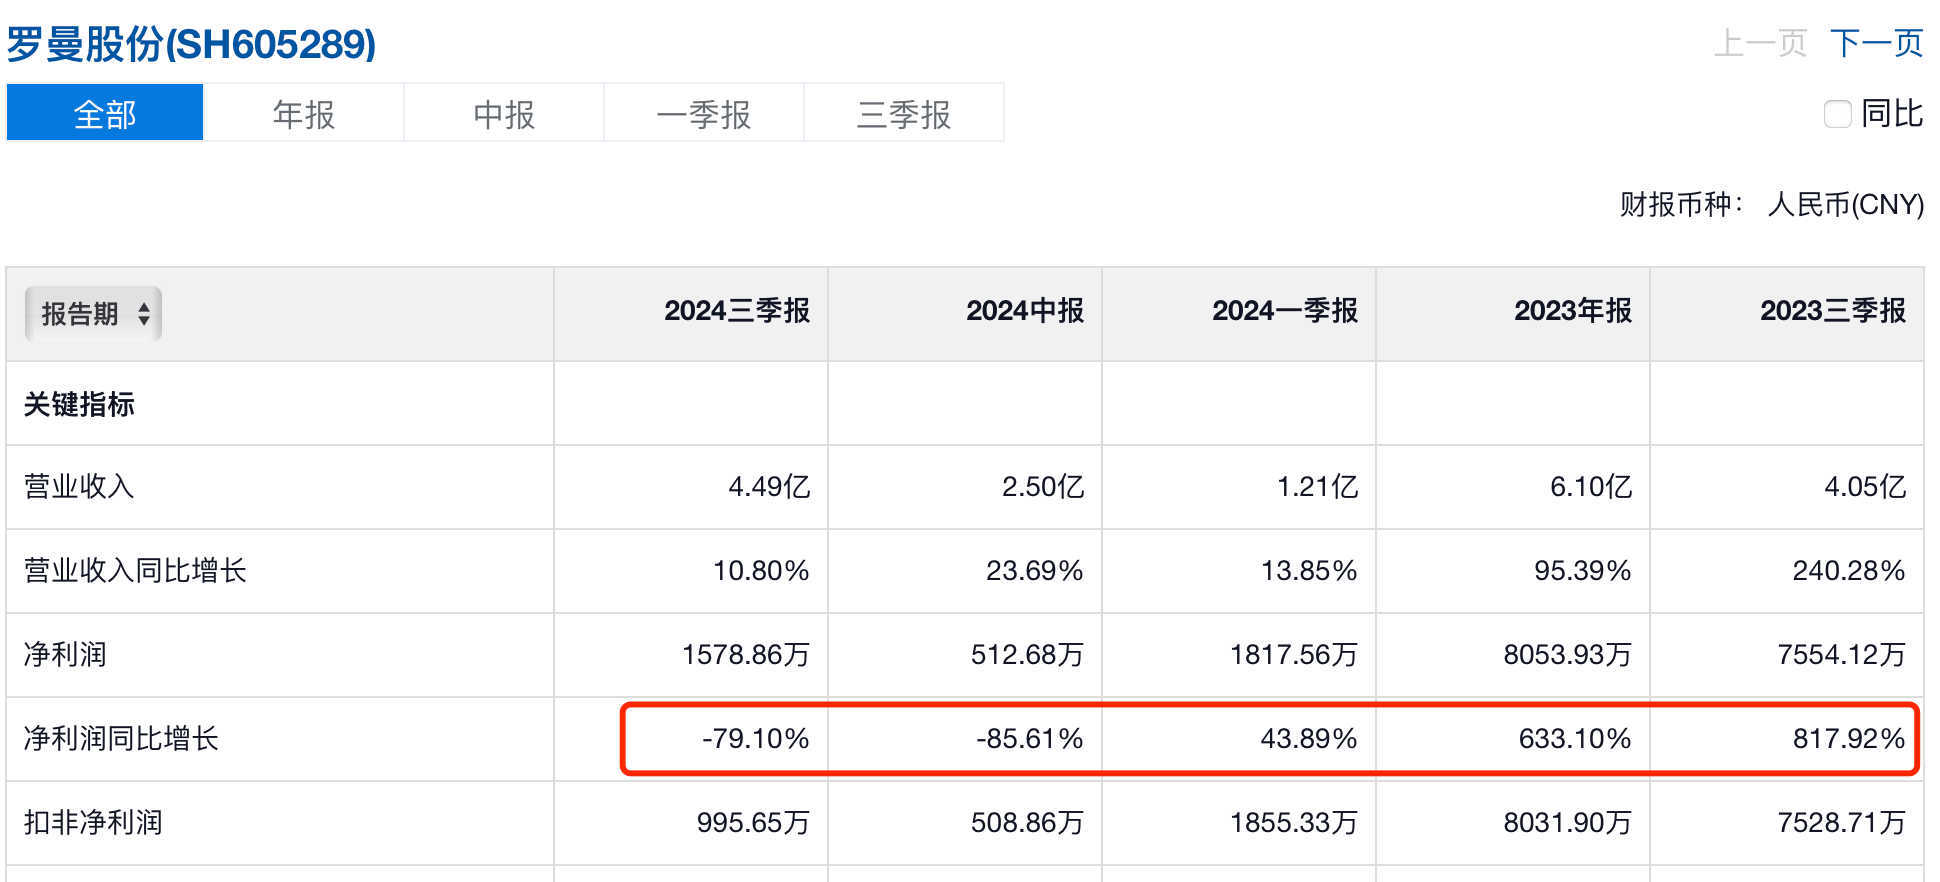Image resolution: width=1940 pixels, height=882 pixels.
Task: Open the 罗曼股份(SH605289) stock title link
Action: pyautogui.click(x=191, y=44)
